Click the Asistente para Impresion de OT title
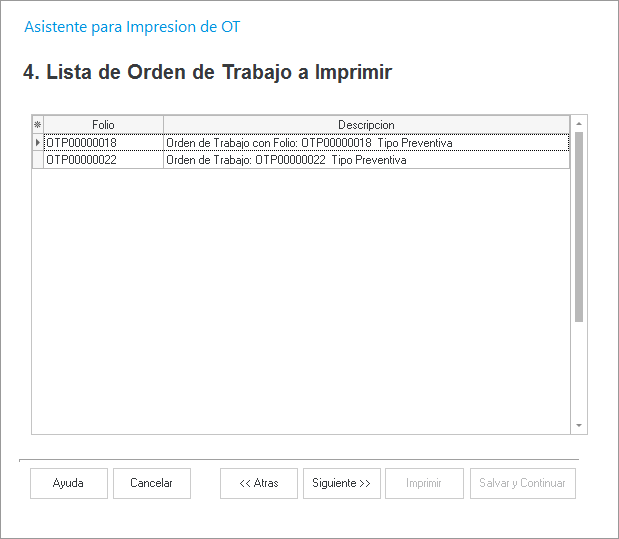619x539 pixels. pos(132,27)
